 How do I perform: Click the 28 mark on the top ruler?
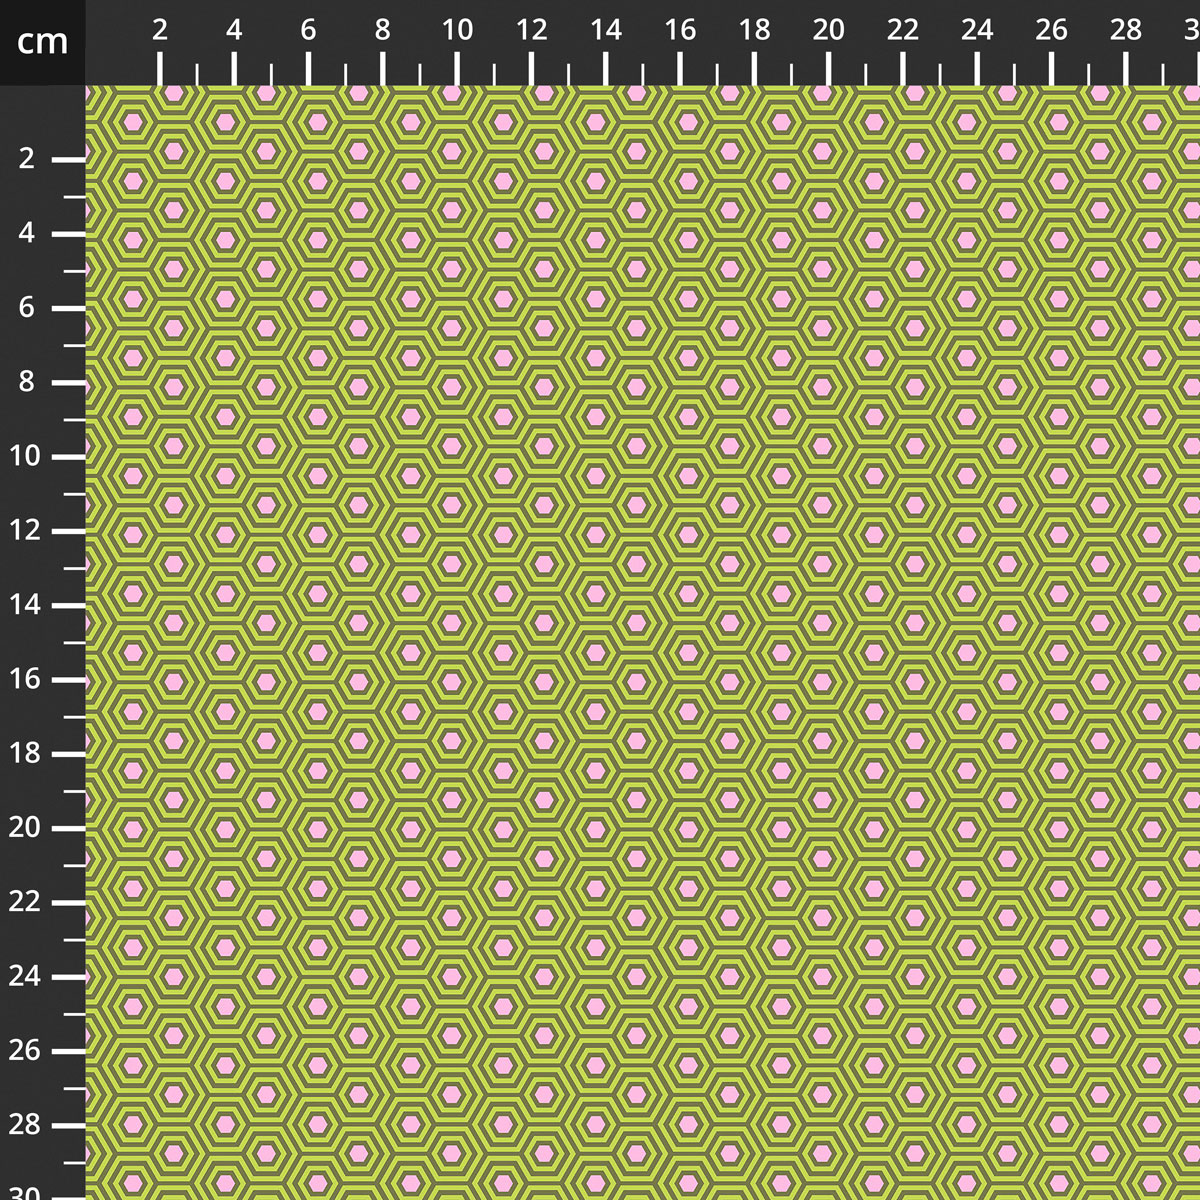point(1126,31)
